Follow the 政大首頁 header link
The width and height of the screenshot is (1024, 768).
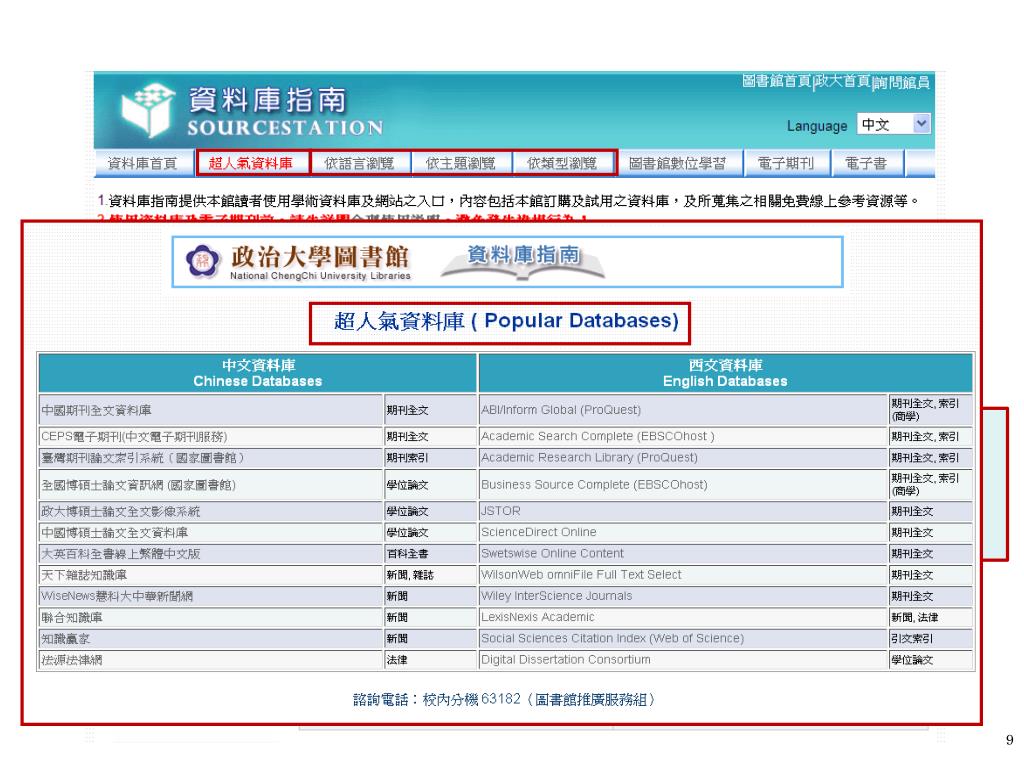point(842,81)
